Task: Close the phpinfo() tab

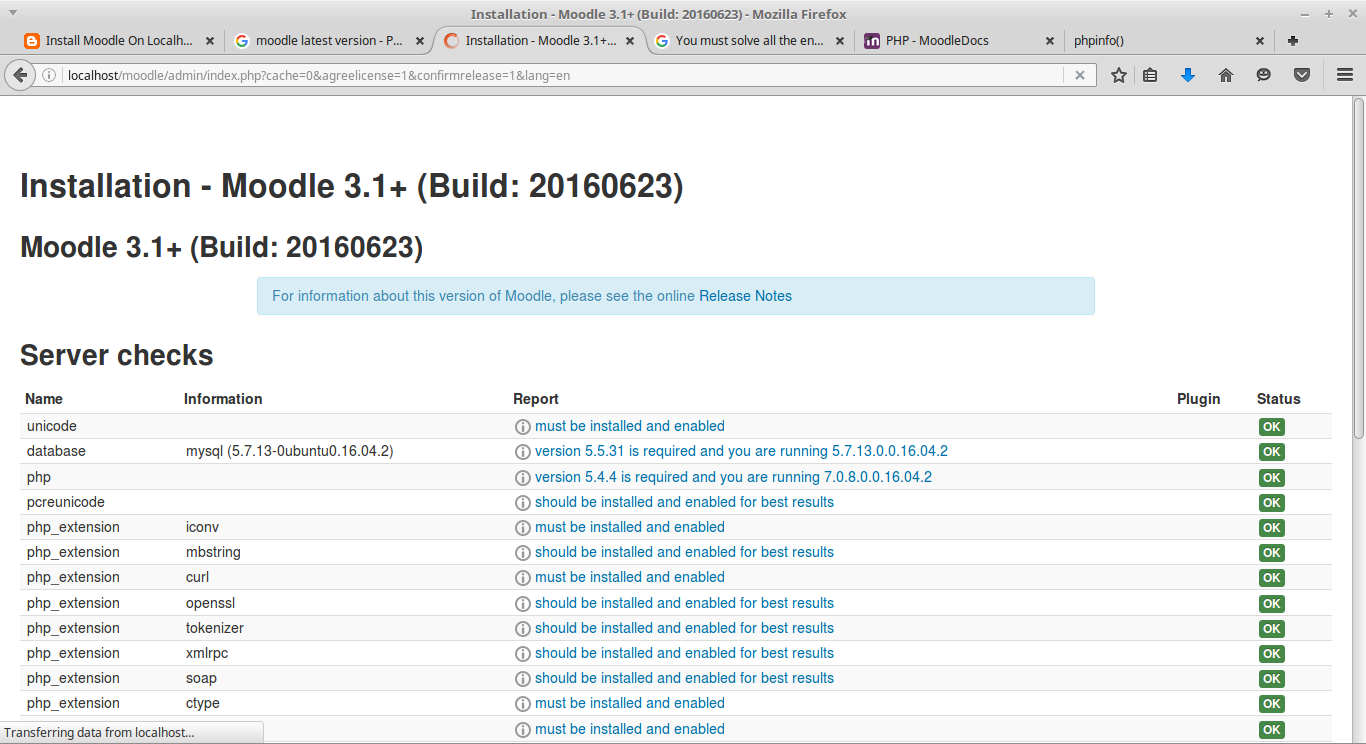Action: [1260, 41]
